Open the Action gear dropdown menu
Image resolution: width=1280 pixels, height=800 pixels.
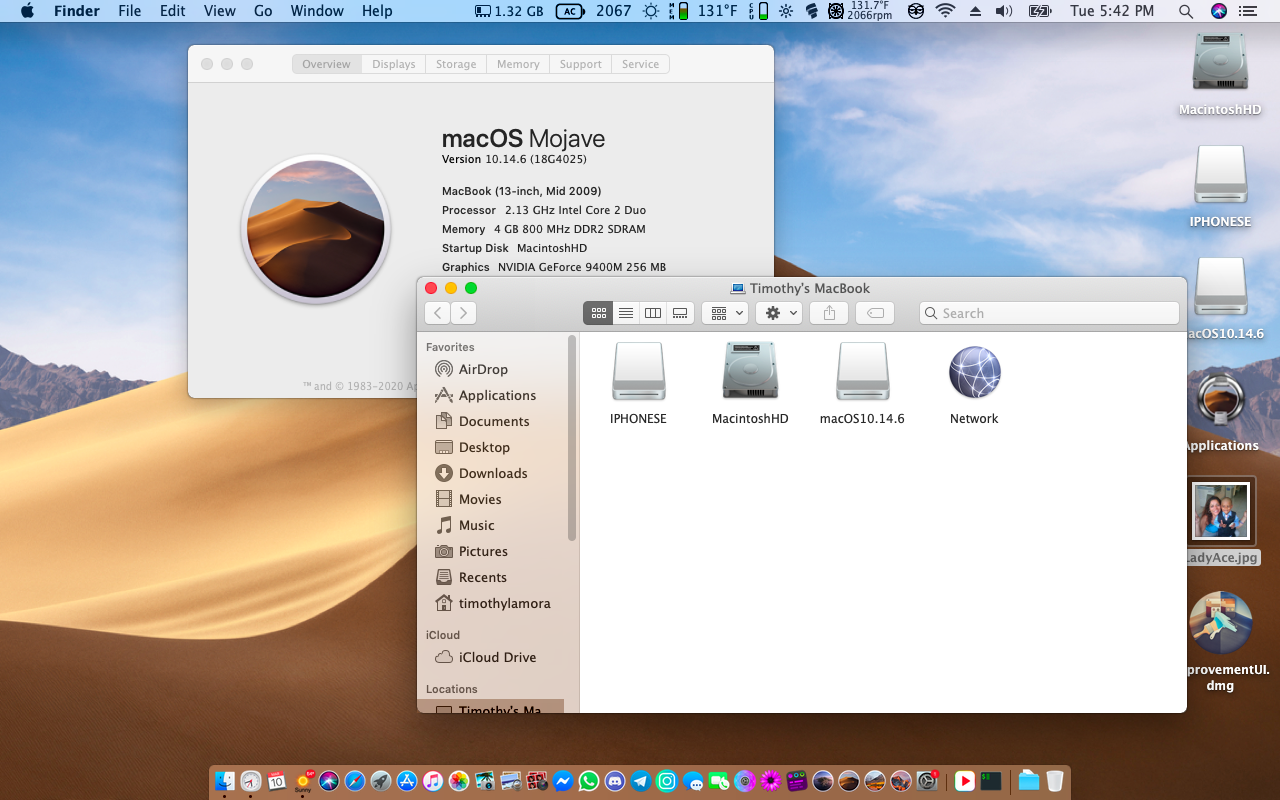pos(779,313)
